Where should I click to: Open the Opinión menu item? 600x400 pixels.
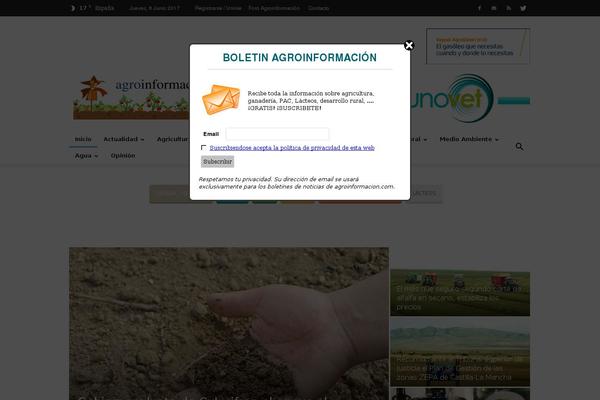(123, 156)
